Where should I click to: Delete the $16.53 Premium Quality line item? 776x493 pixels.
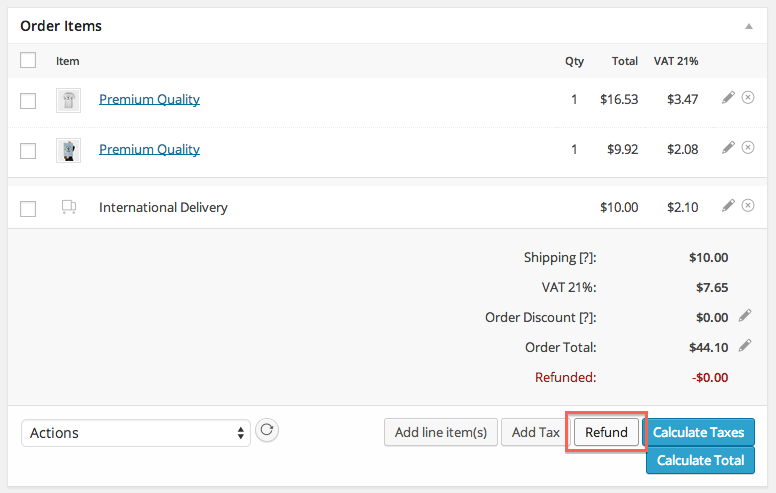pyautogui.click(x=748, y=97)
